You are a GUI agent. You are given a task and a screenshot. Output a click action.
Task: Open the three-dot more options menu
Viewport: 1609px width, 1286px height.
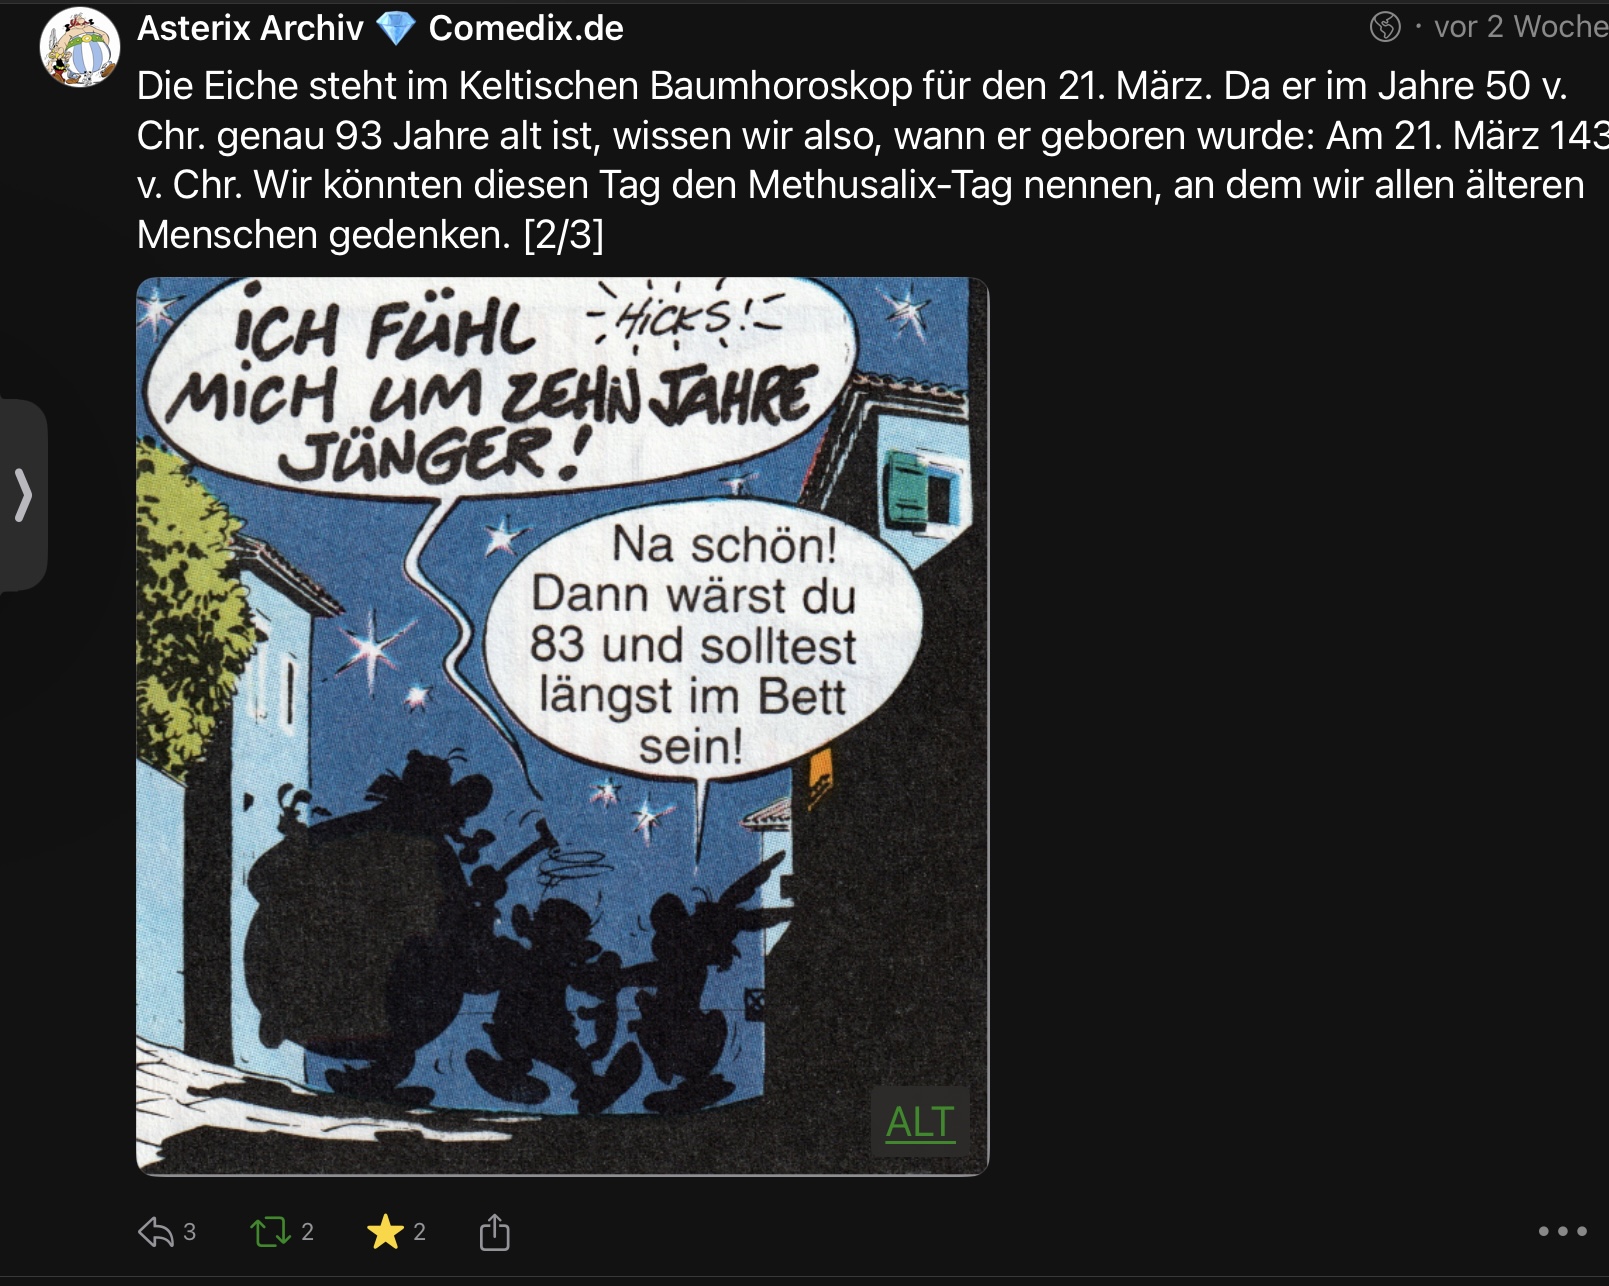pos(1562,1231)
